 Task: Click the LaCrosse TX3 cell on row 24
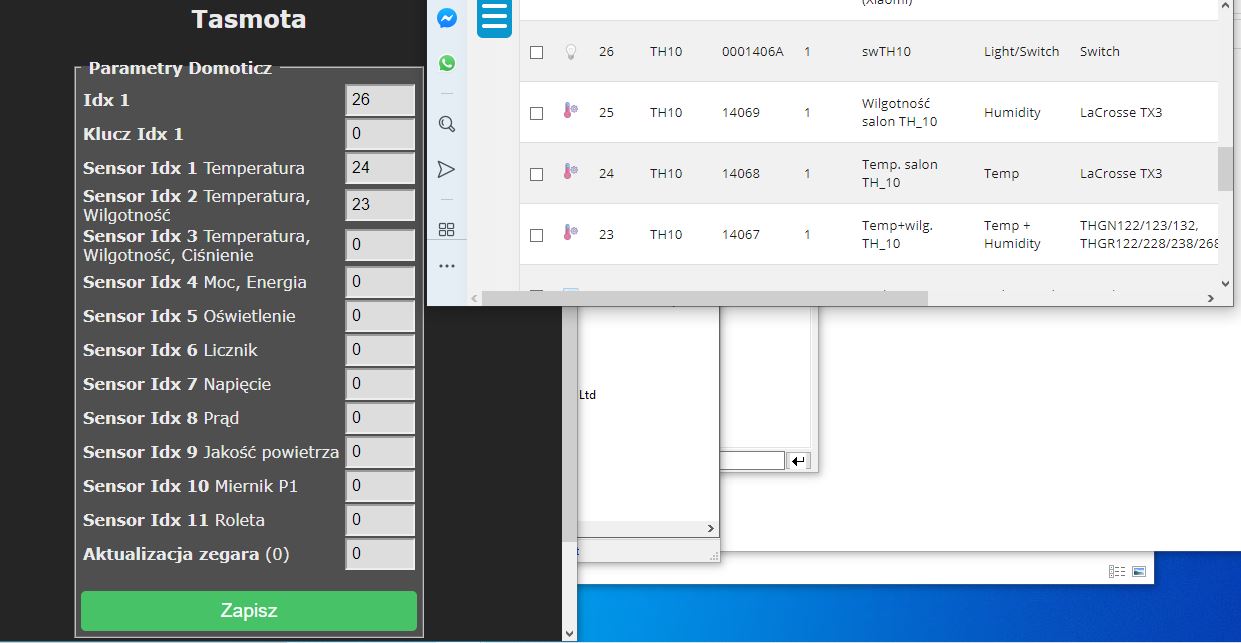click(1121, 173)
